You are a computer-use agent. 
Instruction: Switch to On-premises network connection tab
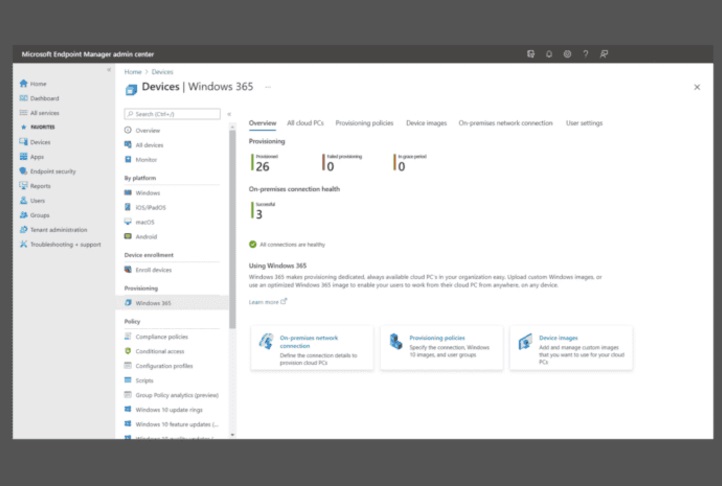[x=506, y=123]
